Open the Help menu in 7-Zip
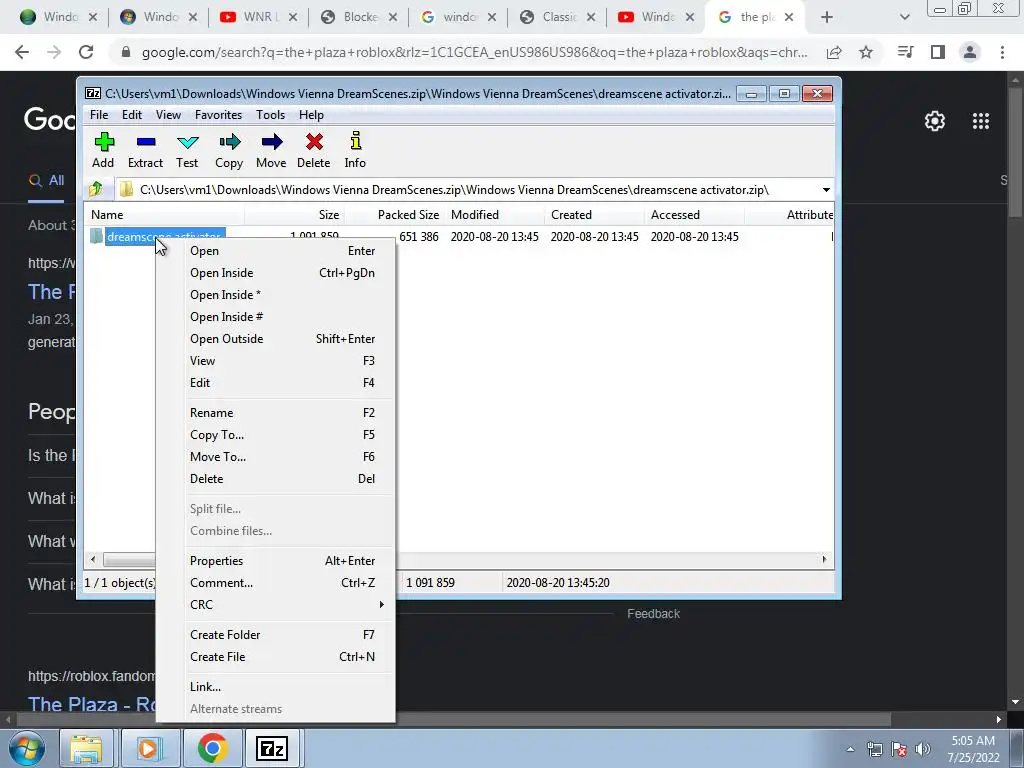This screenshot has width=1024, height=768. point(312,115)
